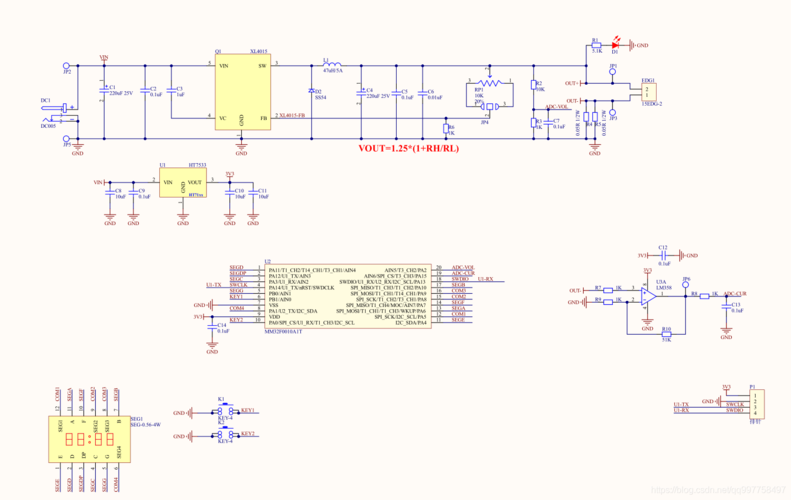Screen dimensions: 791x500
Task: Click the R10 51K feedback resistor
Action: click(x=666, y=334)
